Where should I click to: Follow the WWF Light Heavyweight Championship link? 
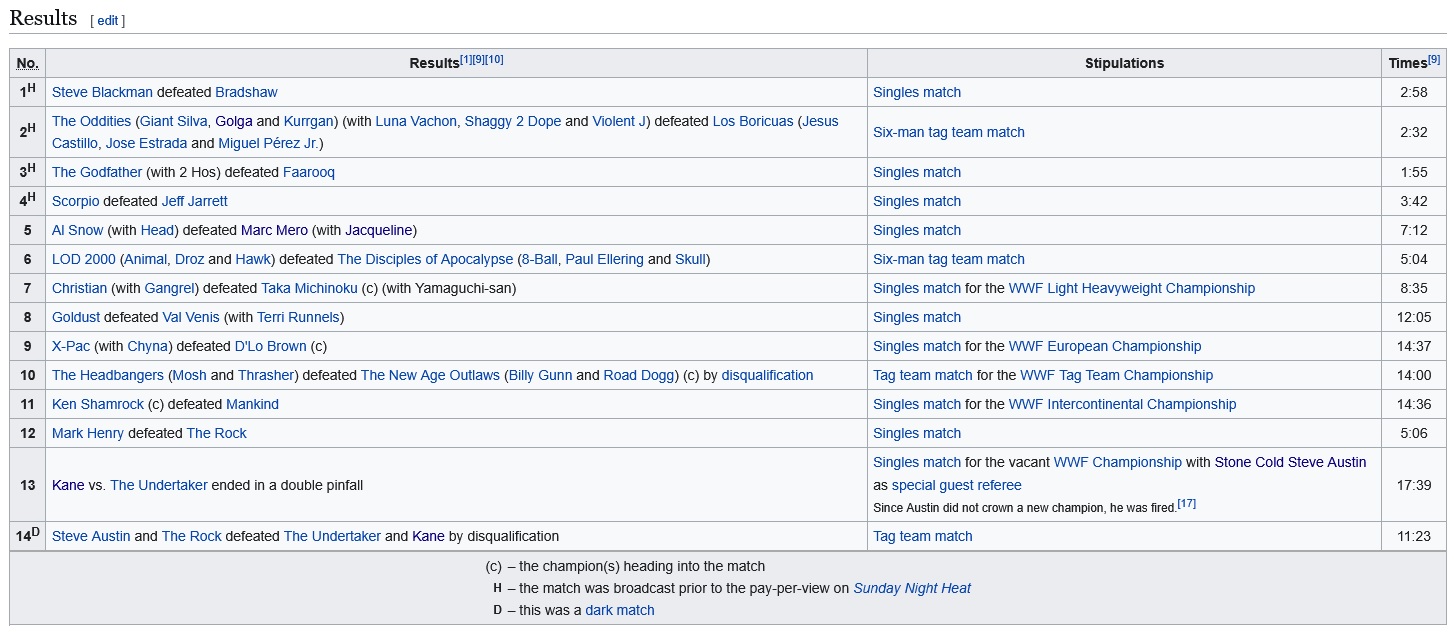tap(1131, 288)
